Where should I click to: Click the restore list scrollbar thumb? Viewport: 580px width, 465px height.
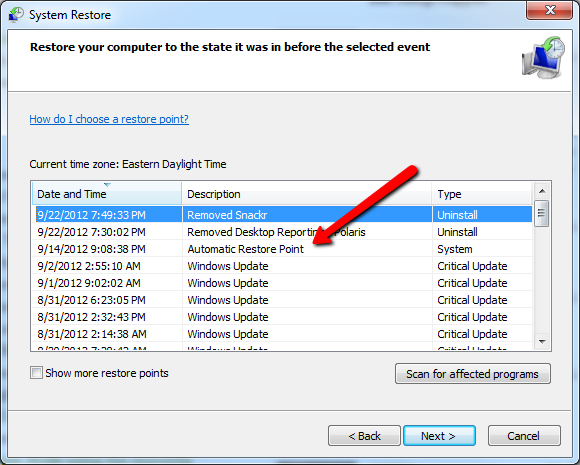point(542,213)
